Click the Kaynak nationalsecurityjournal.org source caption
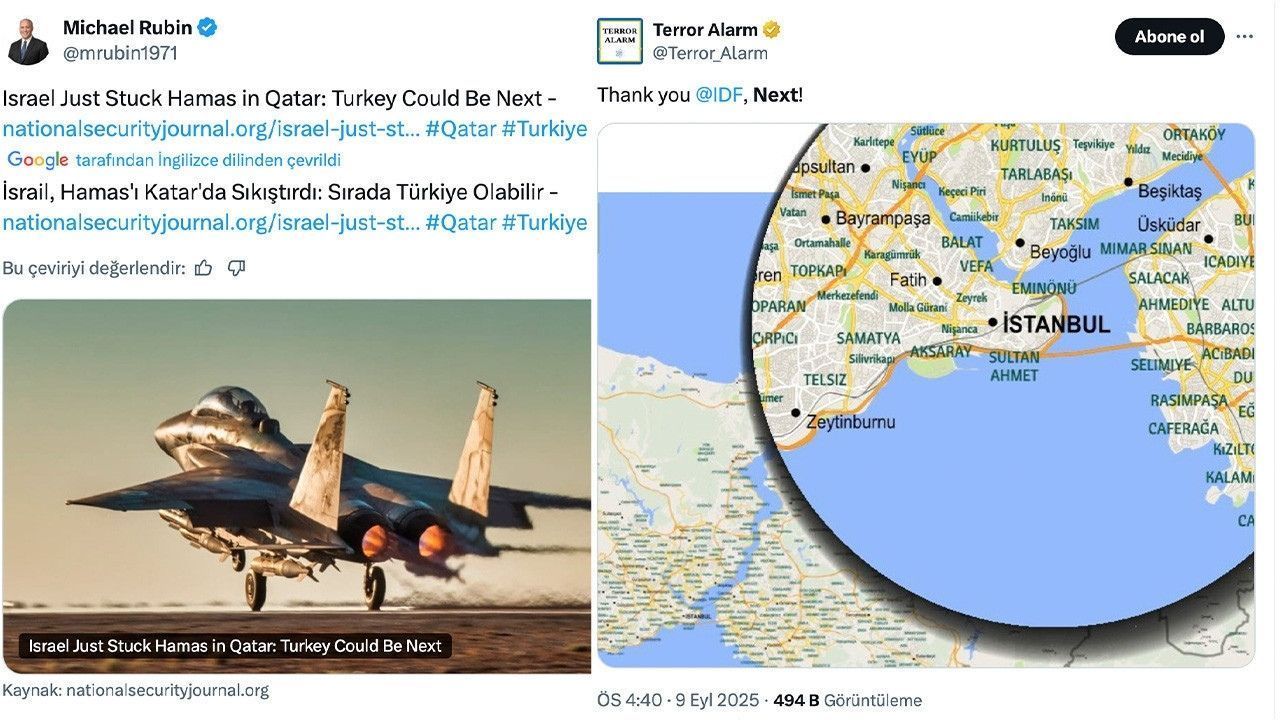This screenshot has height=720, width=1280. click(135, 690)
